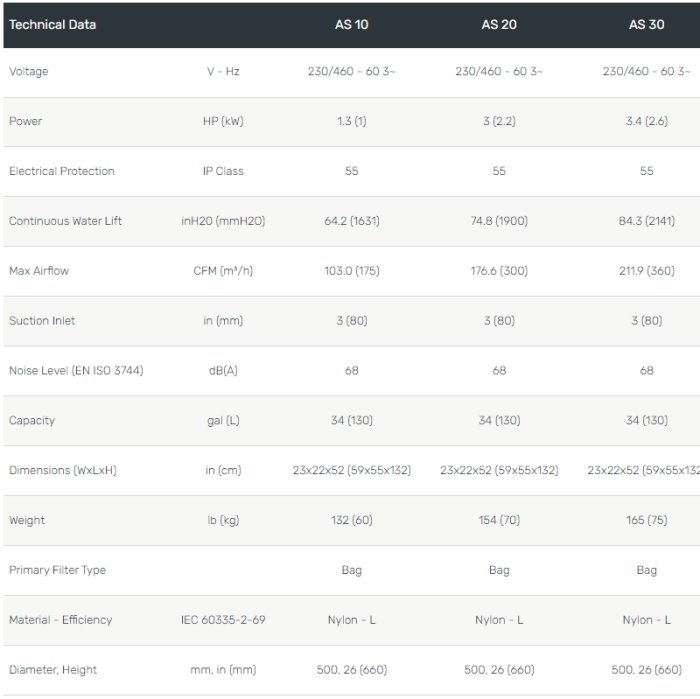Click the Electrical Protection row label
This screenshot has height=699, width=700.
click(62, 171)
